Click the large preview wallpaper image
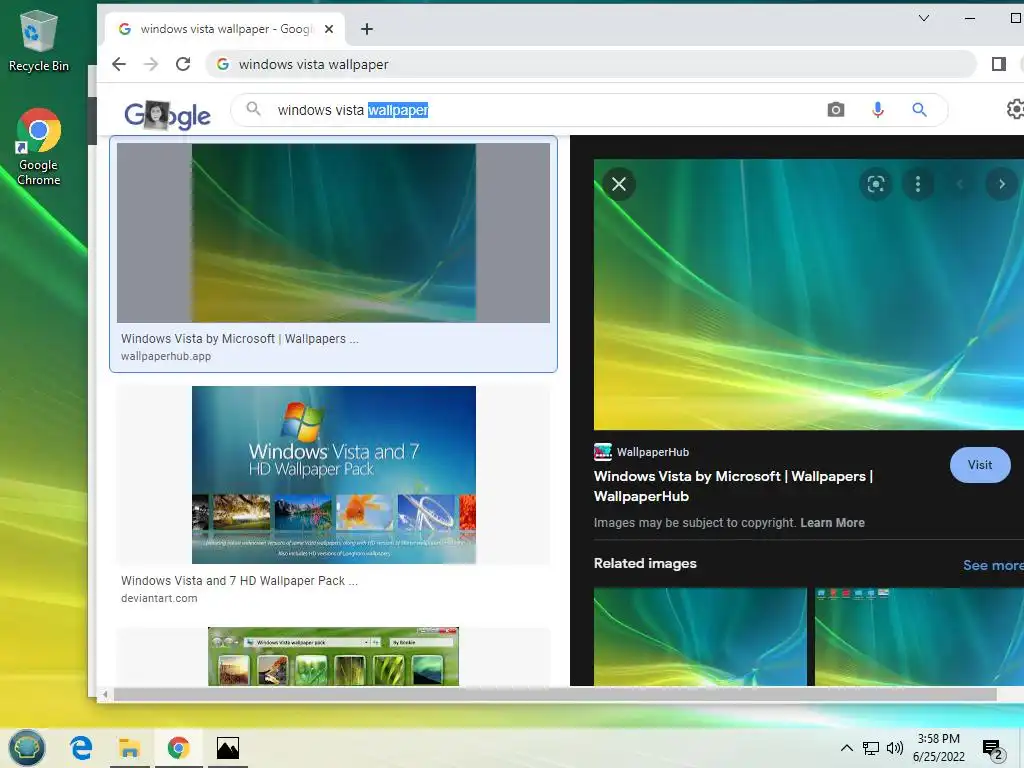 (x=808, y=294)
